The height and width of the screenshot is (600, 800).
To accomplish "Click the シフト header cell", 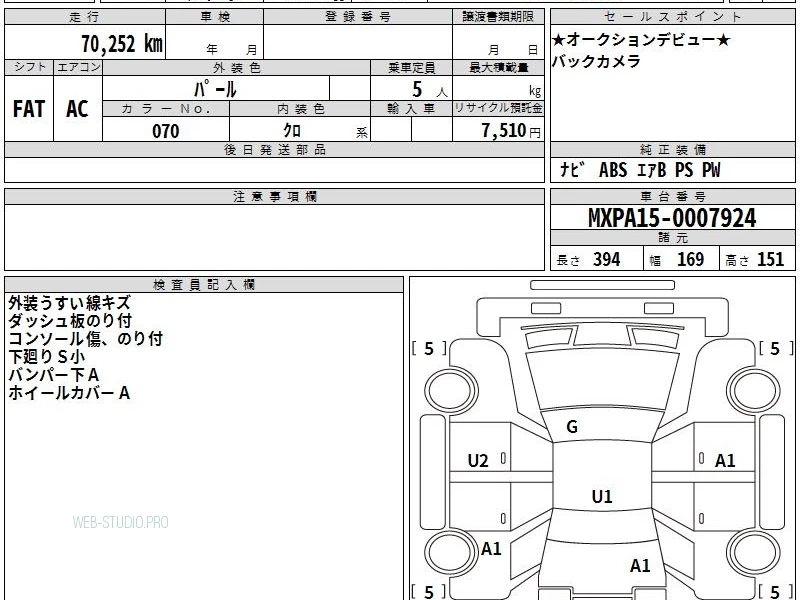I will (29, 67).
